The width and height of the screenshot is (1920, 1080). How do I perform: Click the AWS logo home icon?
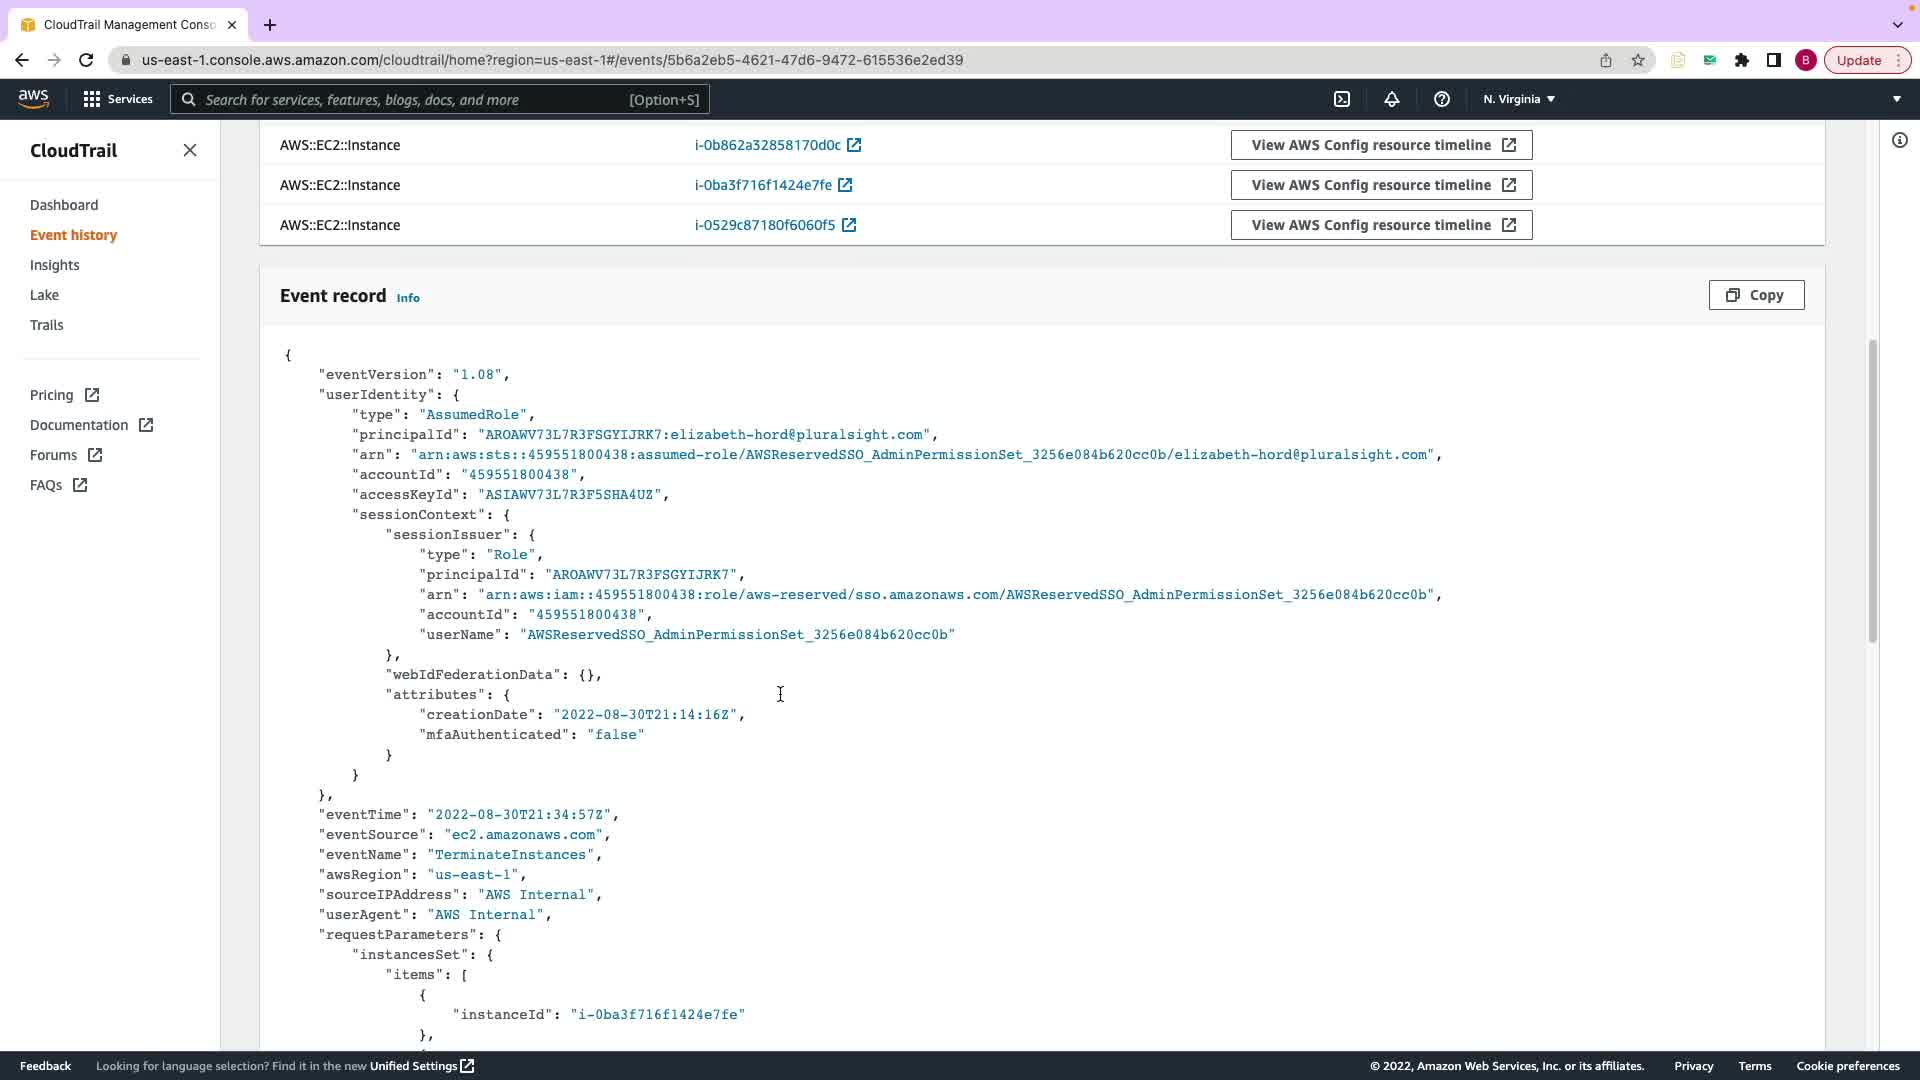click(x=33, y=99)
